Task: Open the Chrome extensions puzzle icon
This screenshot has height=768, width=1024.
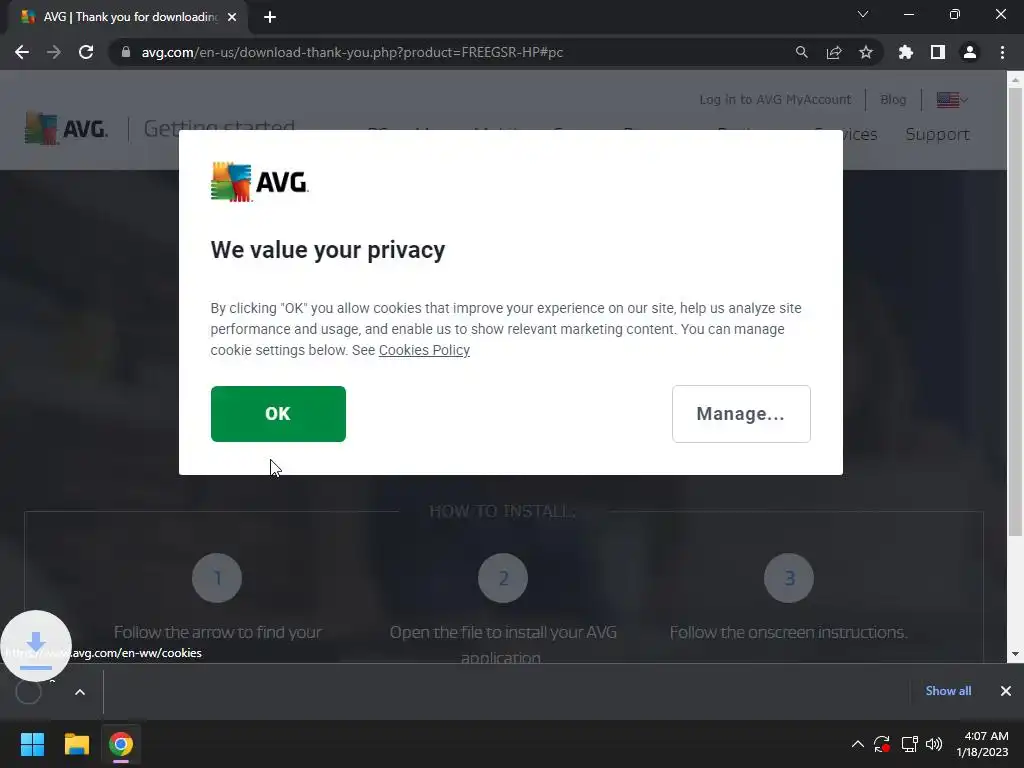Action: click(905, 52)
